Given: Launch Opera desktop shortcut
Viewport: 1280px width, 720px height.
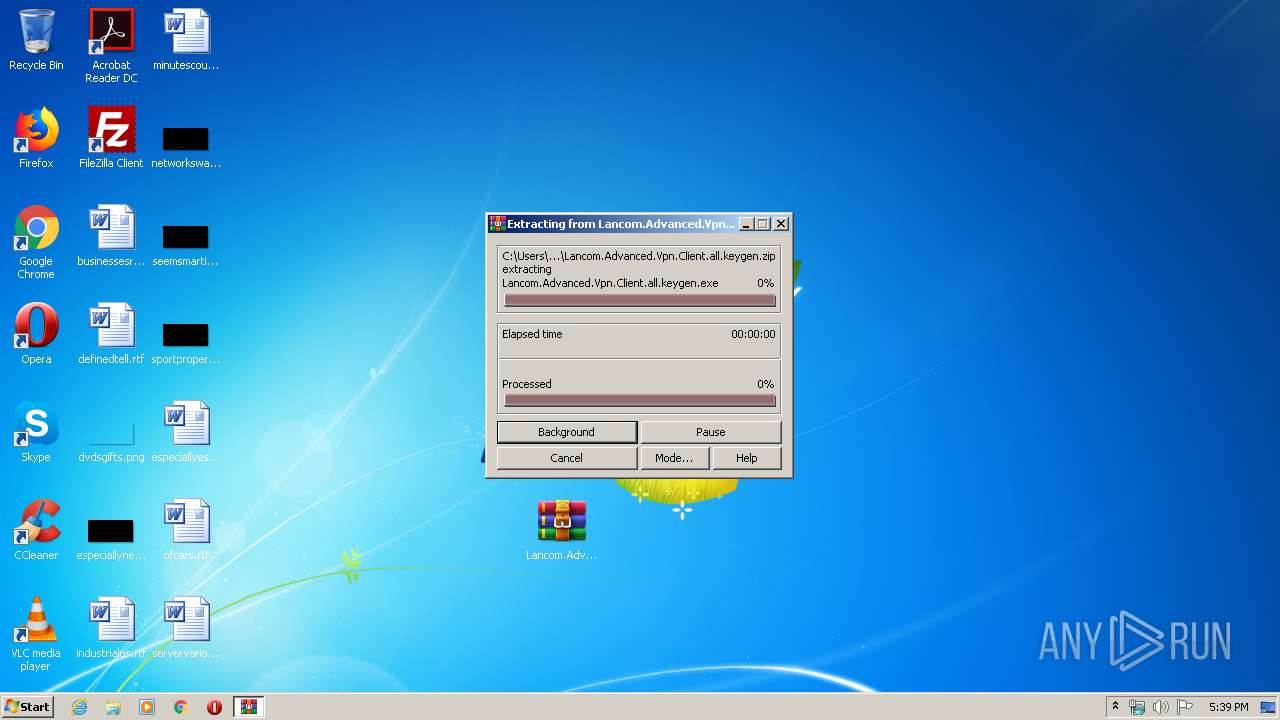Looking at the screenshot, I should 36,334.
